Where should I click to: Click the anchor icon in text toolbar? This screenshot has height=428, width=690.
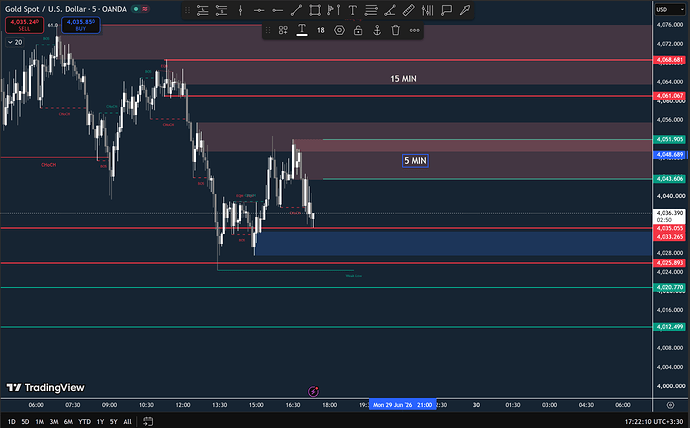377,30
